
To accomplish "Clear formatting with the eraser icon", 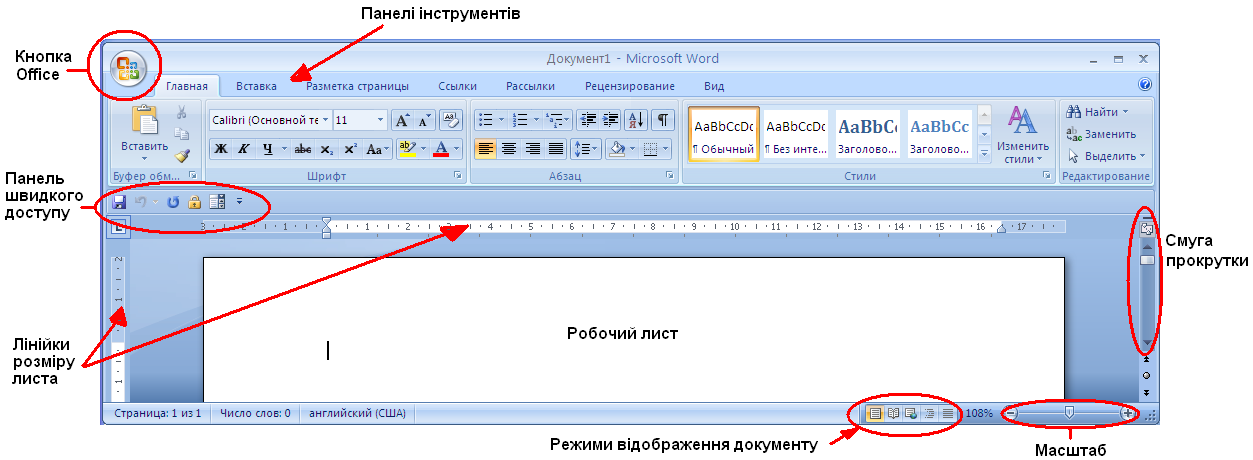I will coord(451,120).
